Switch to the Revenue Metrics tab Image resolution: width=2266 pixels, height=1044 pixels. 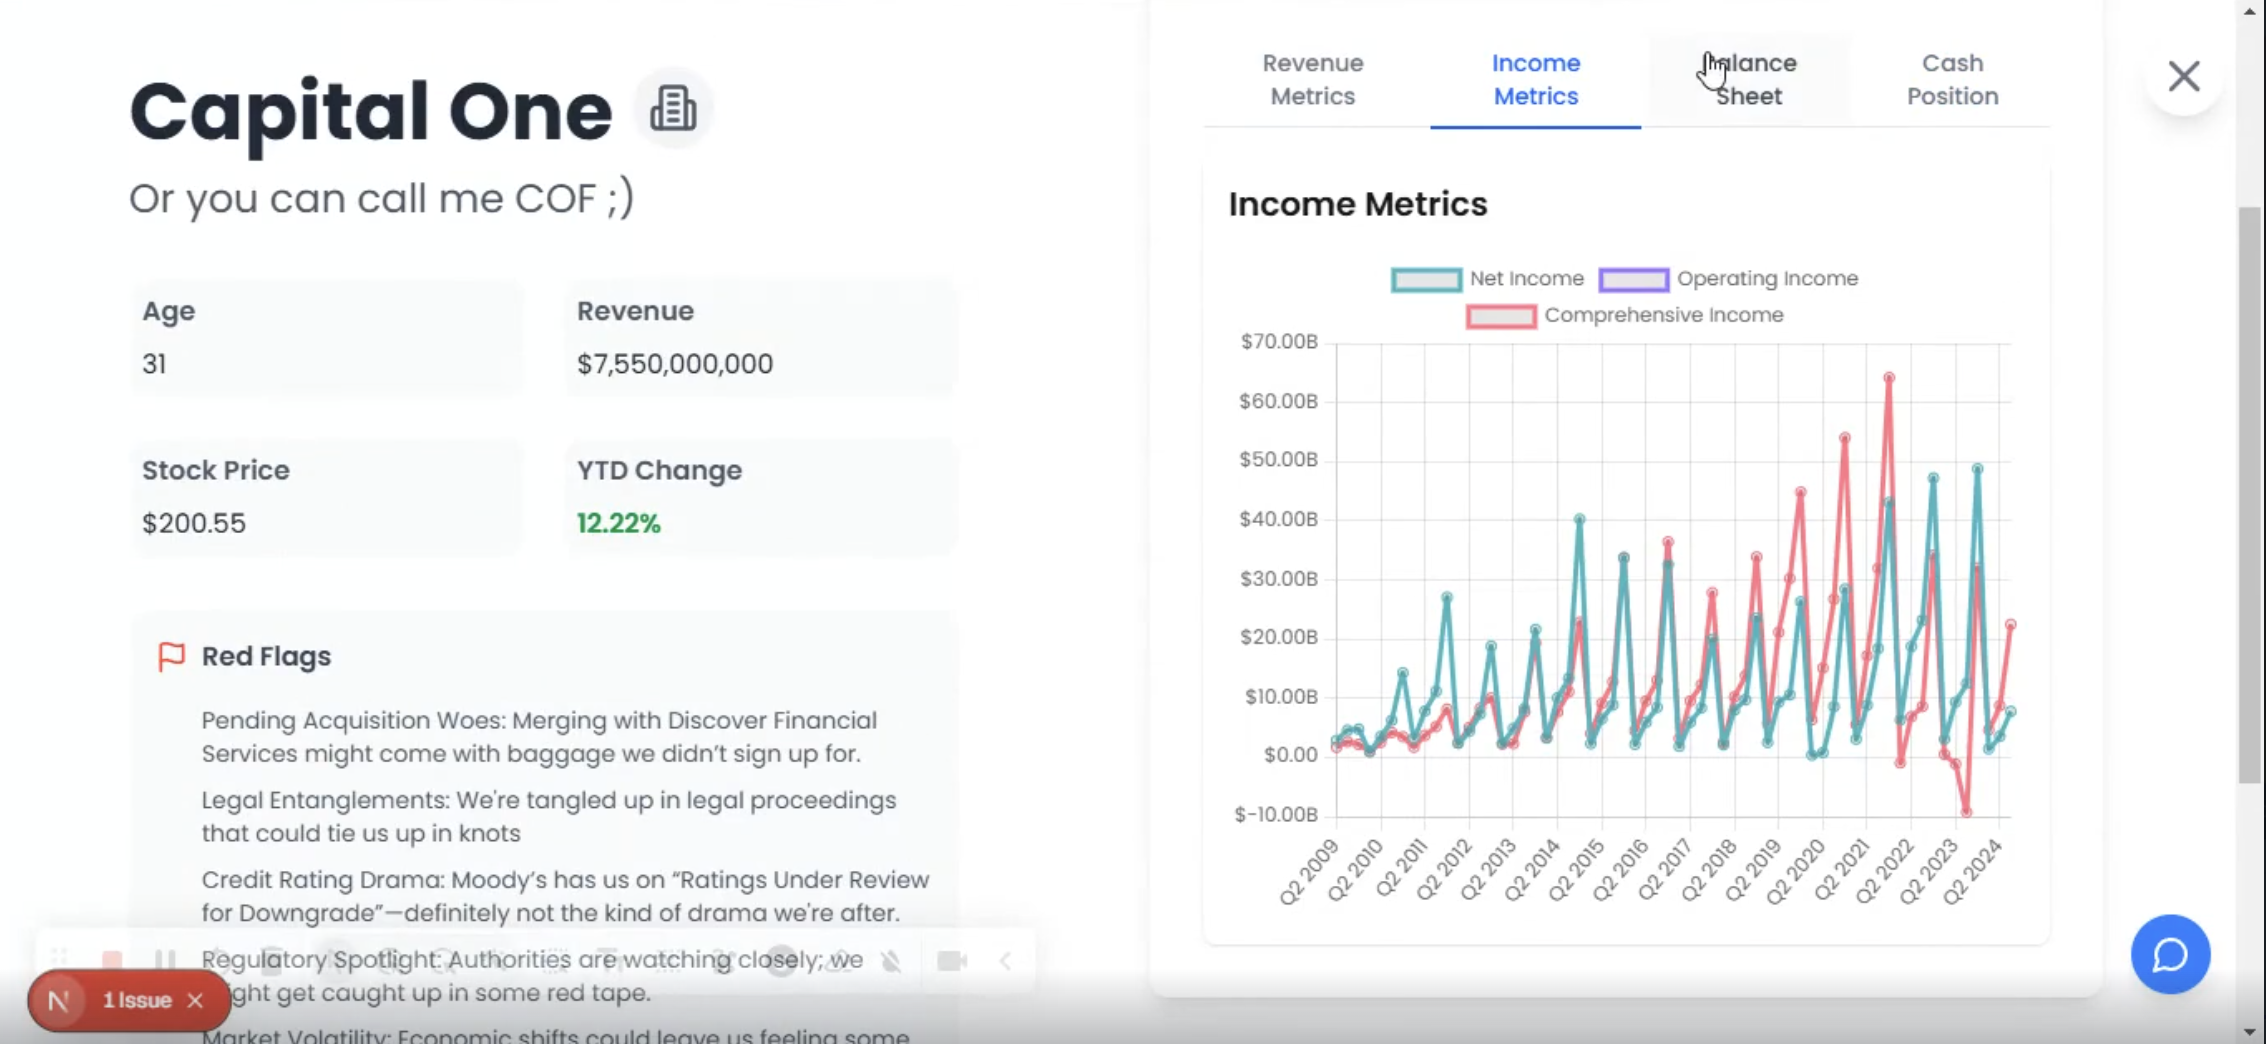(1312, 79)
